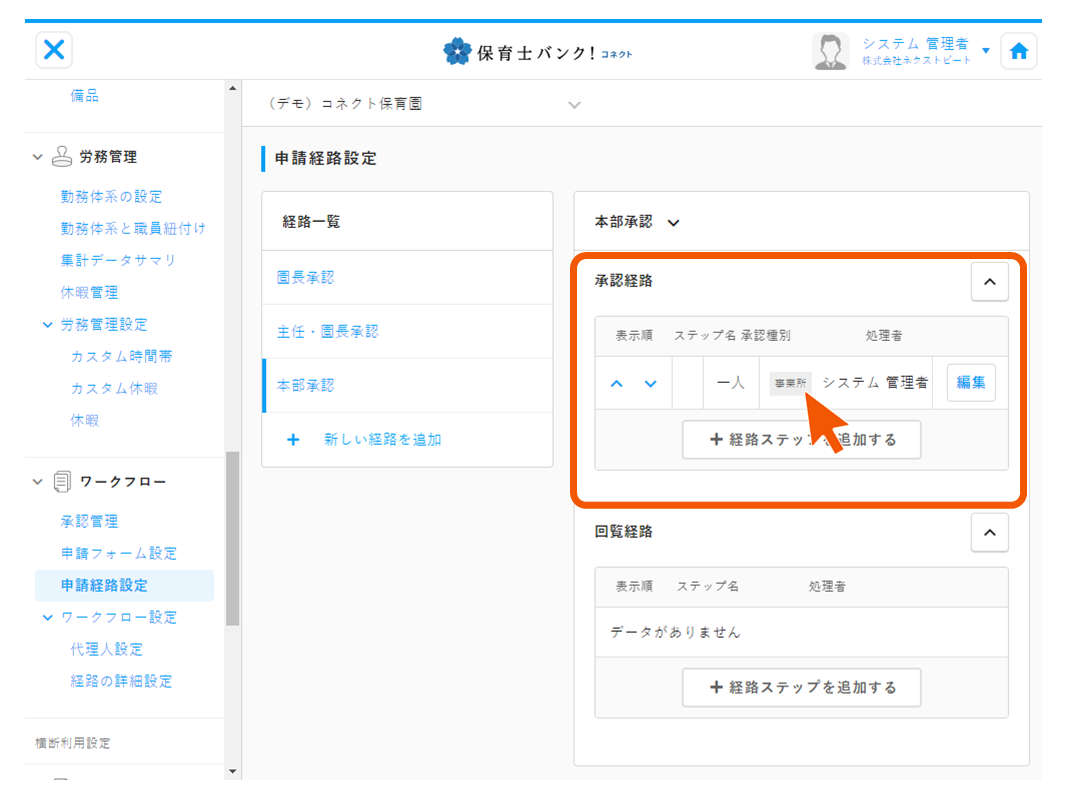Click 経路ステップを追加する under 回覧経路
This screenshot has width=1067, height=800.
tap(801, 688)
